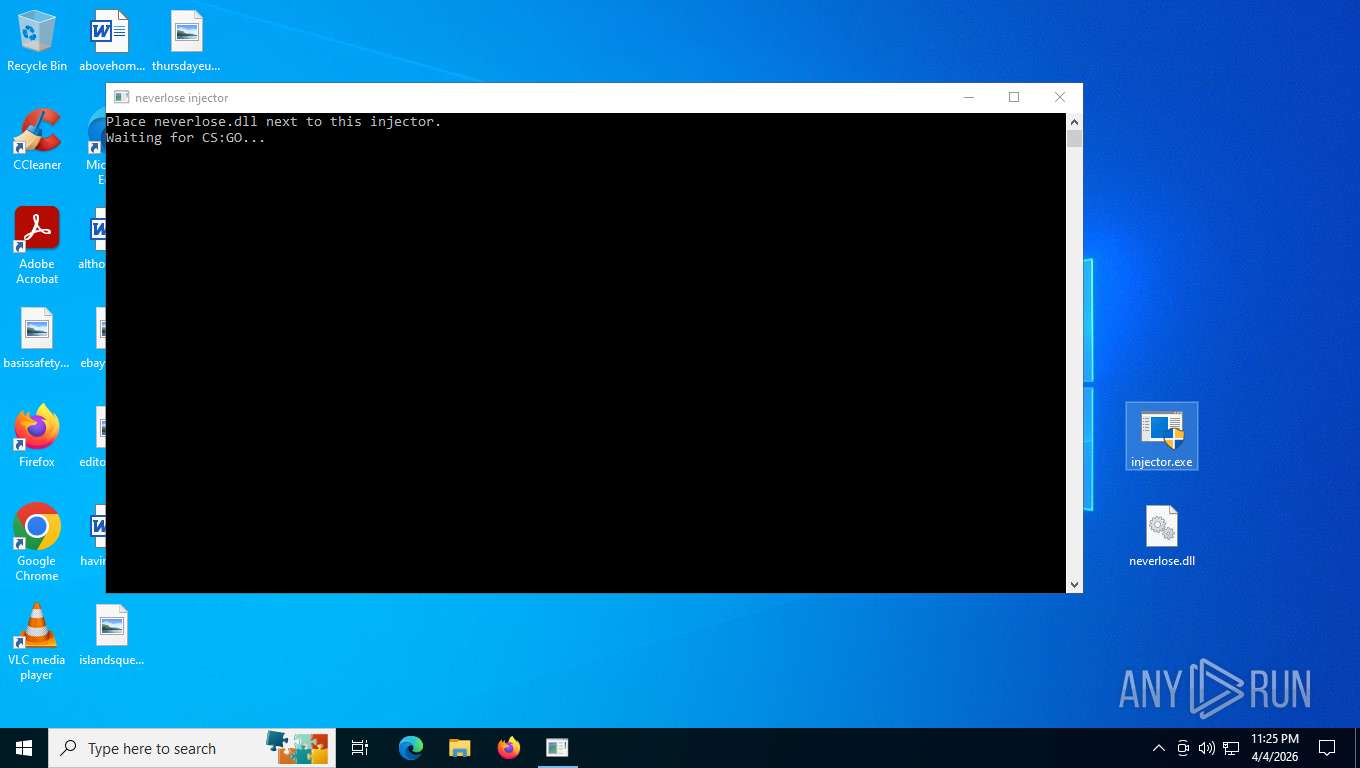This screenshot has width=1360, height=768.
Task: Open the VLC media player shortcut
Action: coord(37,641)
